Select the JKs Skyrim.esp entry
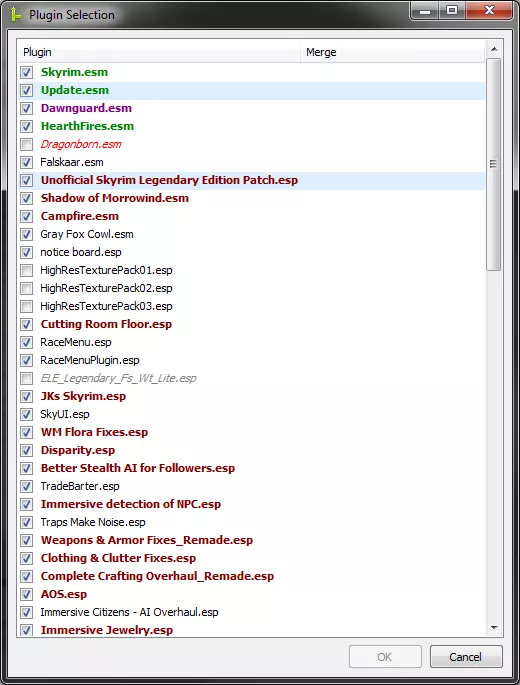This screenshot has height=685, width=520. point(83,396)
